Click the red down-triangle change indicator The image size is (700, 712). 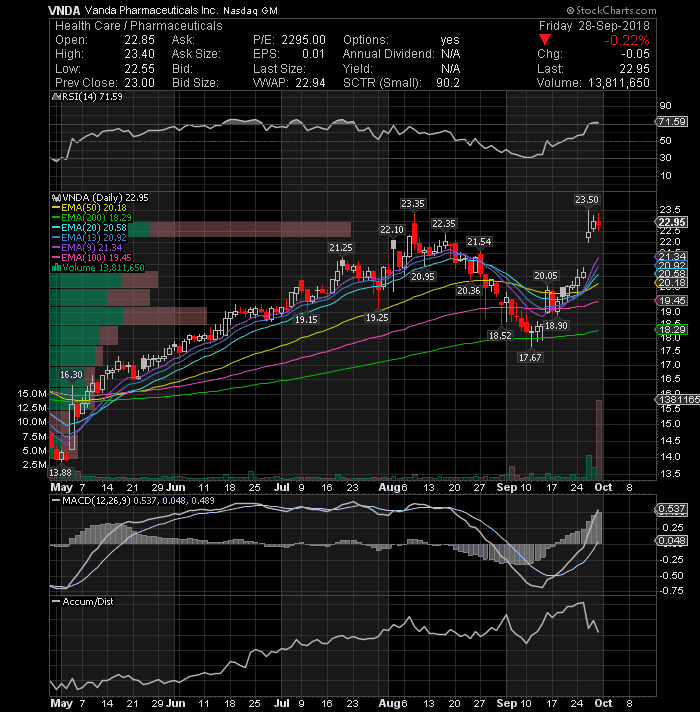[x=544, y=40]
